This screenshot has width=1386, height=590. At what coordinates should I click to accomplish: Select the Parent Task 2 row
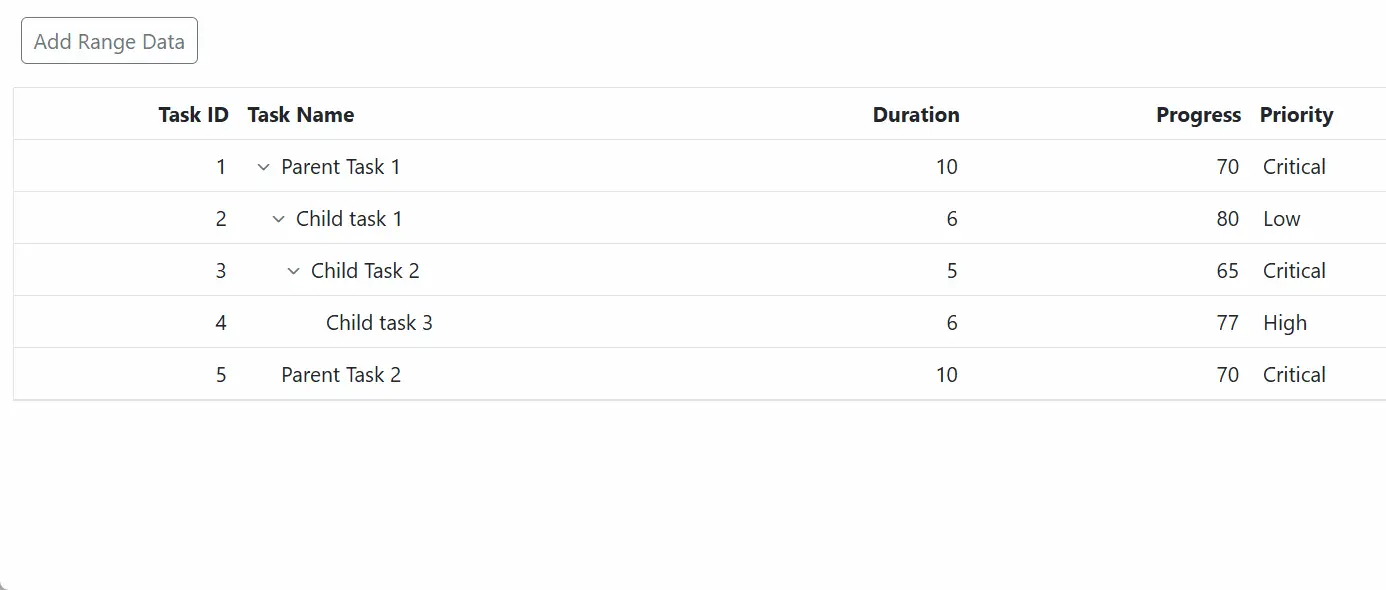(340, 374)
